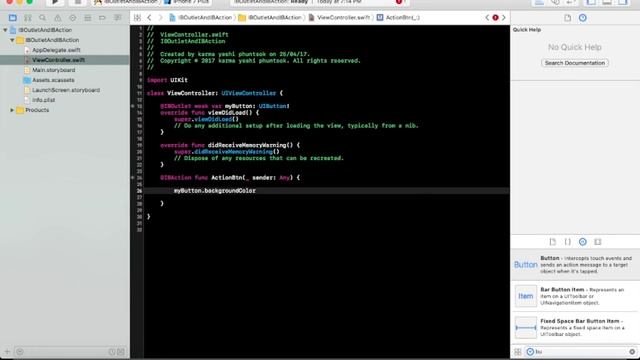Click the didReceiveMemoryWarning function line
Viewport: 640px width, 360px height.
230,145
